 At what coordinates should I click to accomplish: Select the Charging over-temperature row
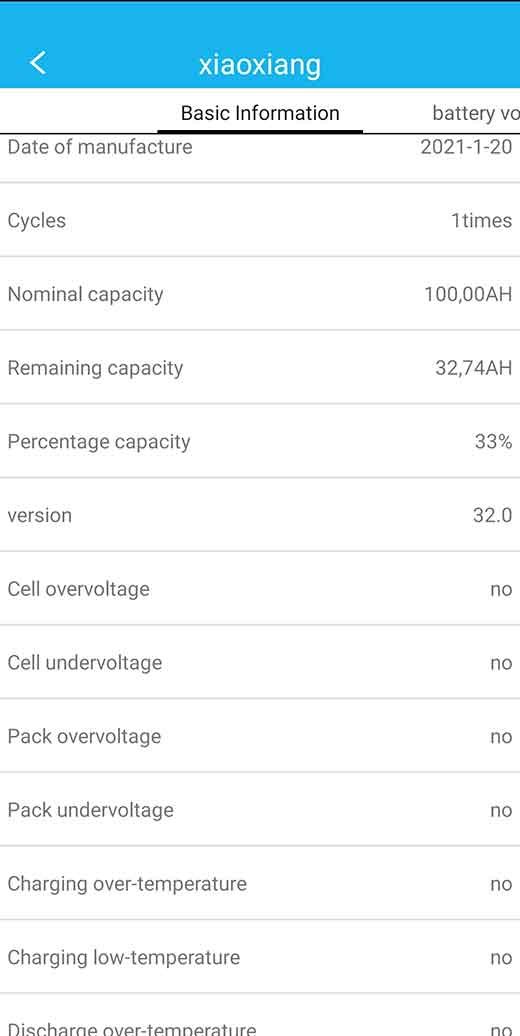pos(260,883)
